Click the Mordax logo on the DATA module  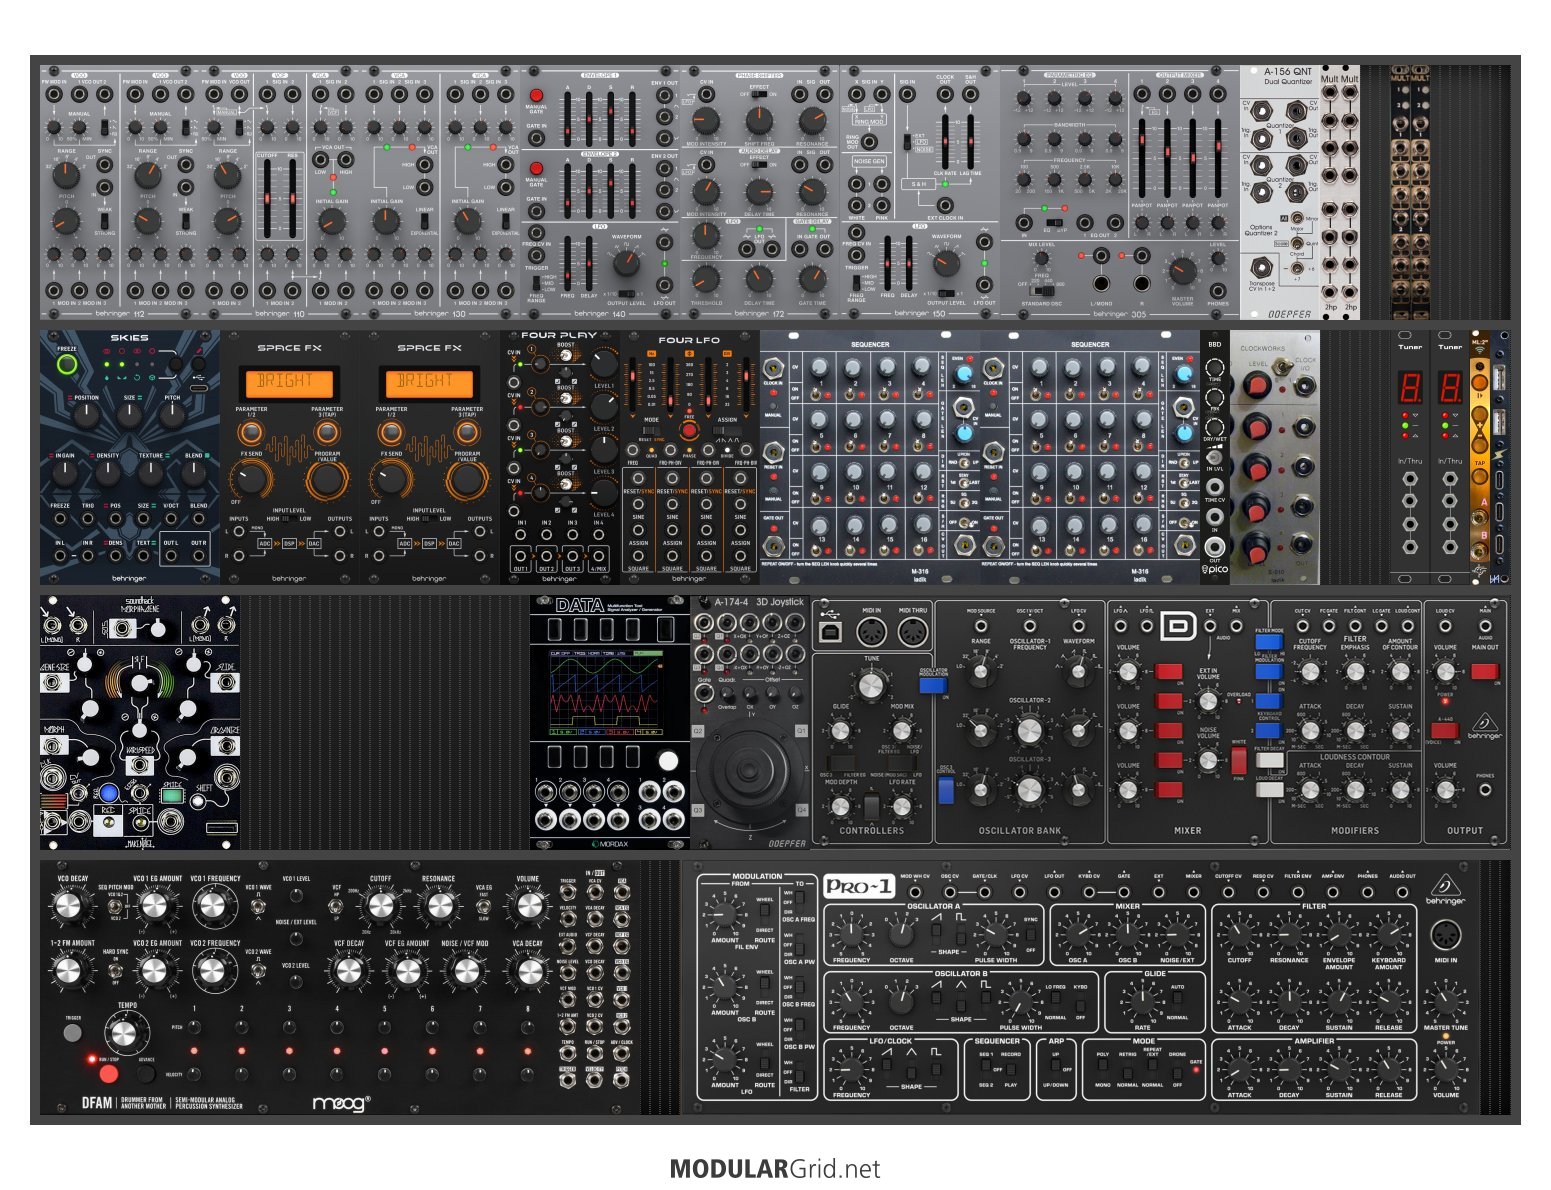coord(610,843)
